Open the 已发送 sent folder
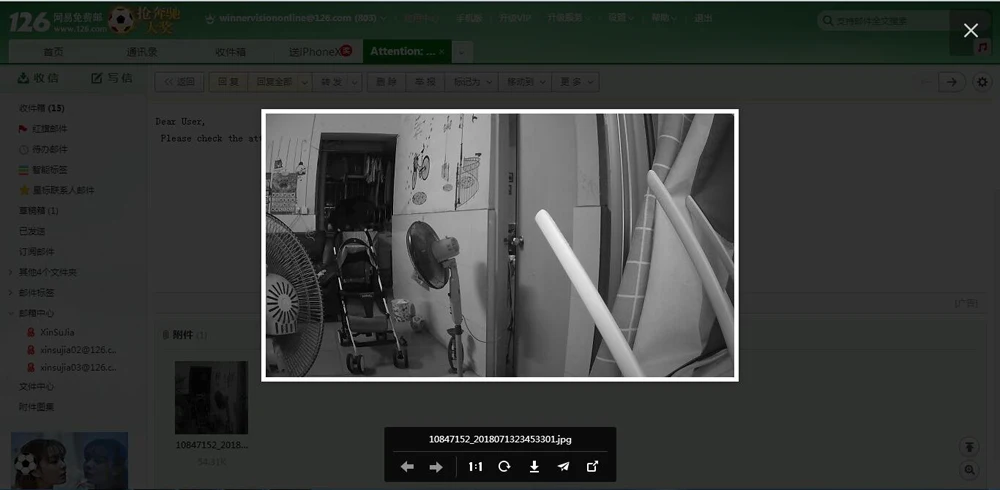This screenshot has width=1000, height=490. [x=32, y=230]
